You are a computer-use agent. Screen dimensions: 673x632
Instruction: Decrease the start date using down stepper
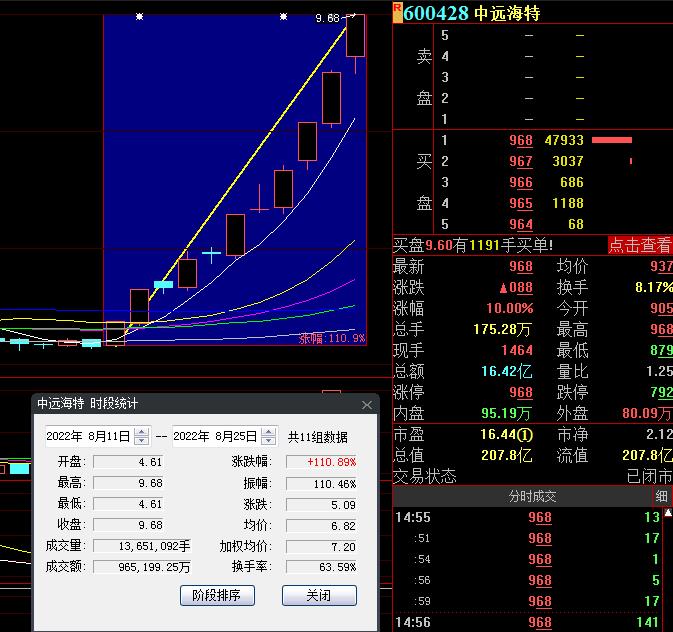tap(141, 441)
